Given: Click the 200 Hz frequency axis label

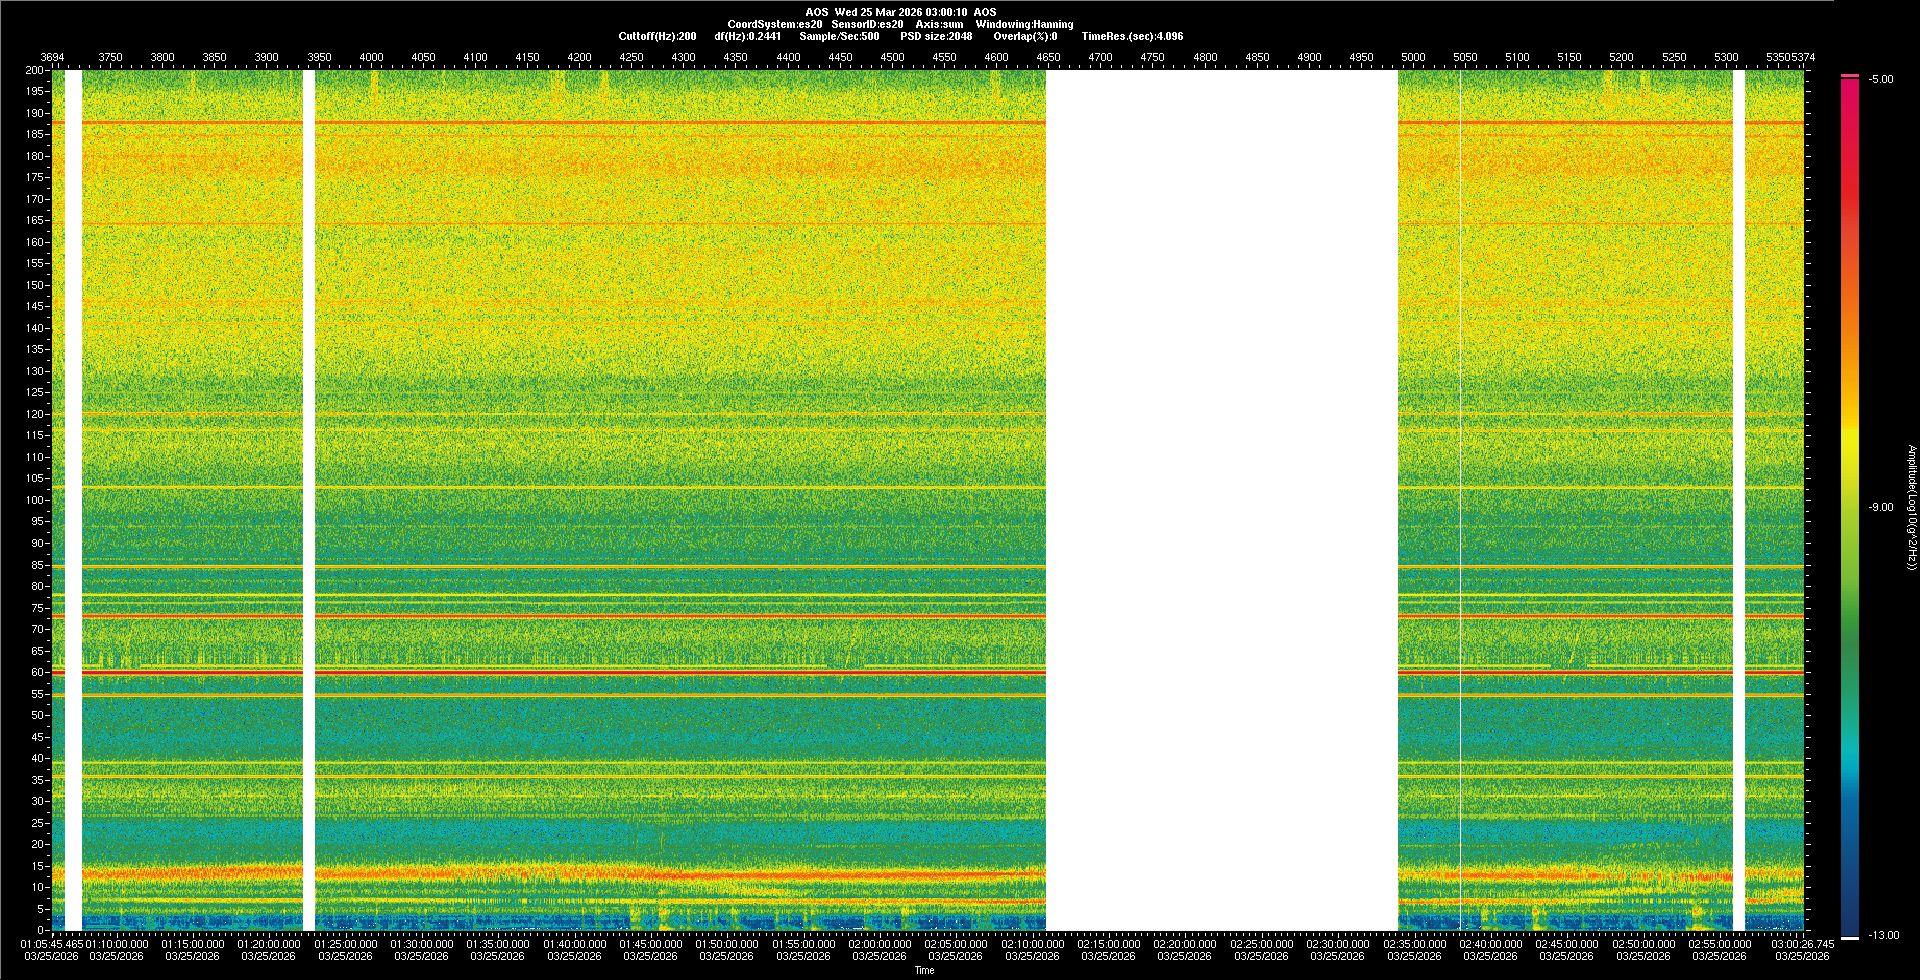Looking at the screenshot, I should (35, 70).
